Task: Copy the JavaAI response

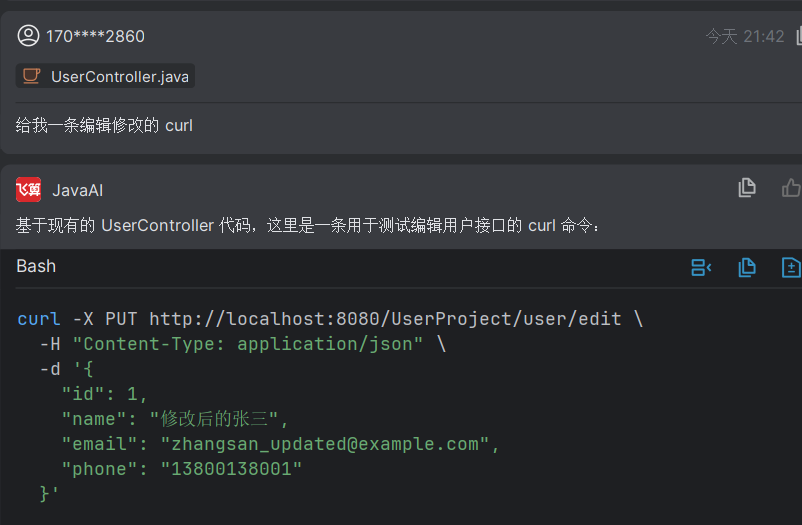Action: (x=746, y=188)
